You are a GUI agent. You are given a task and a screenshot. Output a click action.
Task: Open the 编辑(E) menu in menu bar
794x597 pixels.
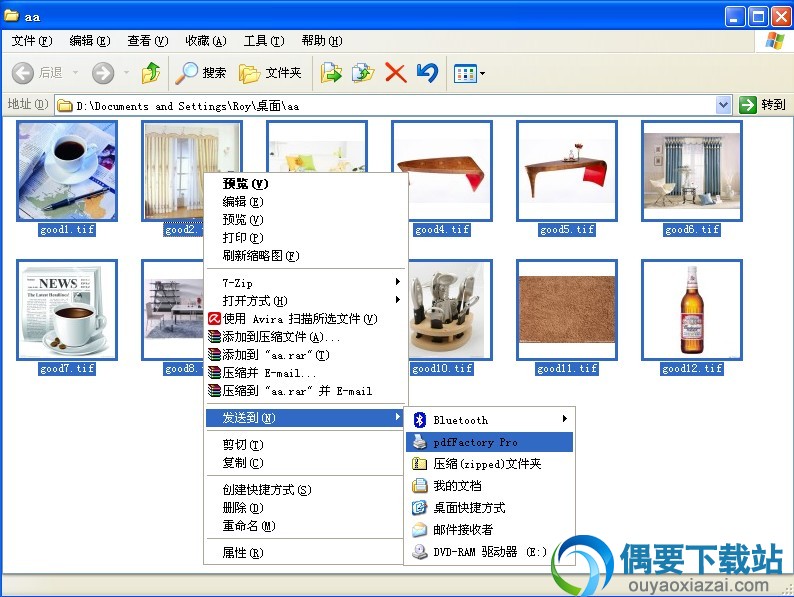(x=90, y=41)
